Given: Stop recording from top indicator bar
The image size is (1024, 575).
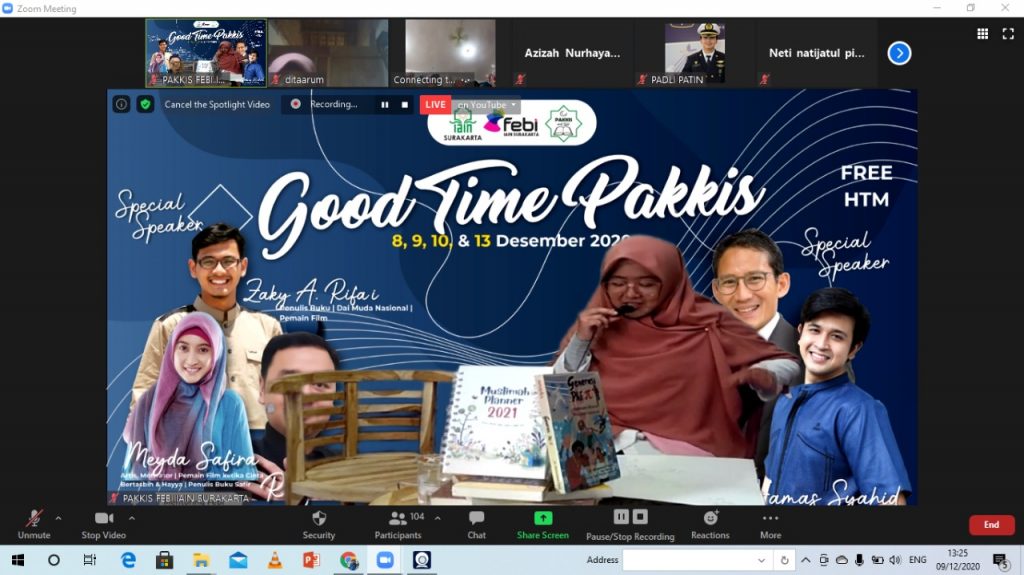Looking at the screenshot, I should 404,105.
